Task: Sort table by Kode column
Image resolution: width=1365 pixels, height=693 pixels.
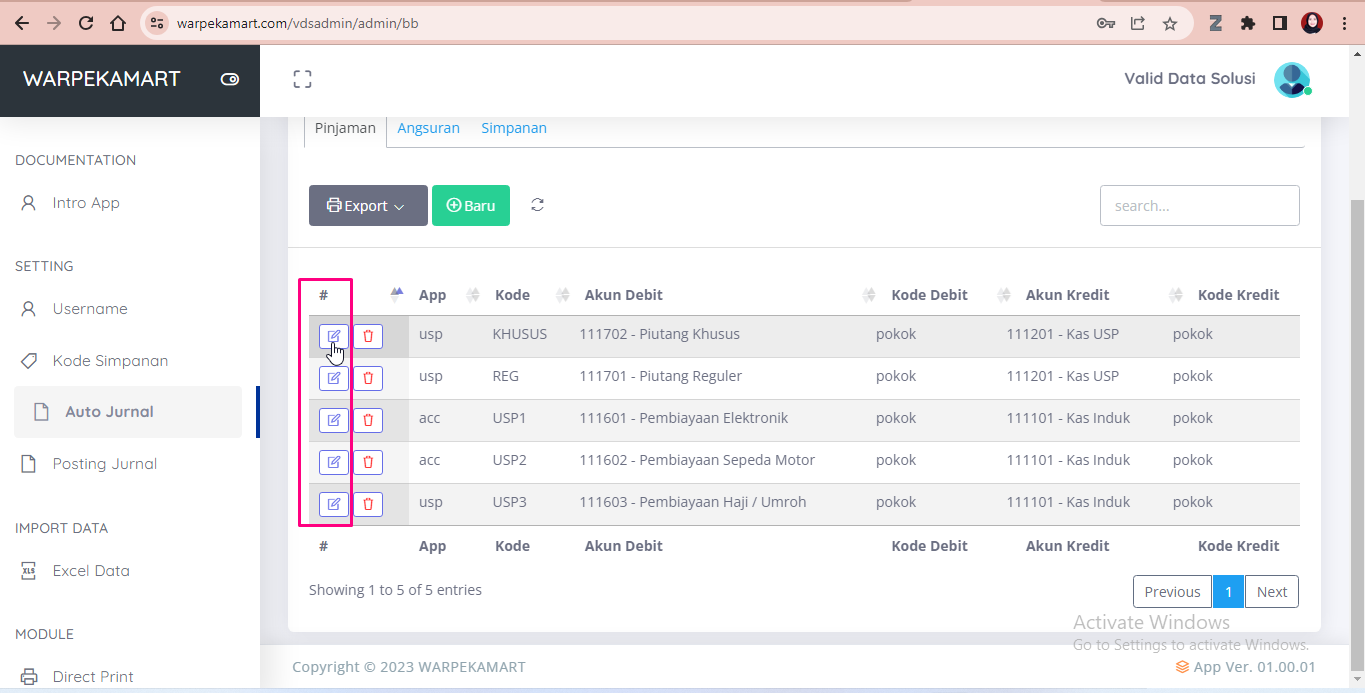Action: [x=532, y=295]
